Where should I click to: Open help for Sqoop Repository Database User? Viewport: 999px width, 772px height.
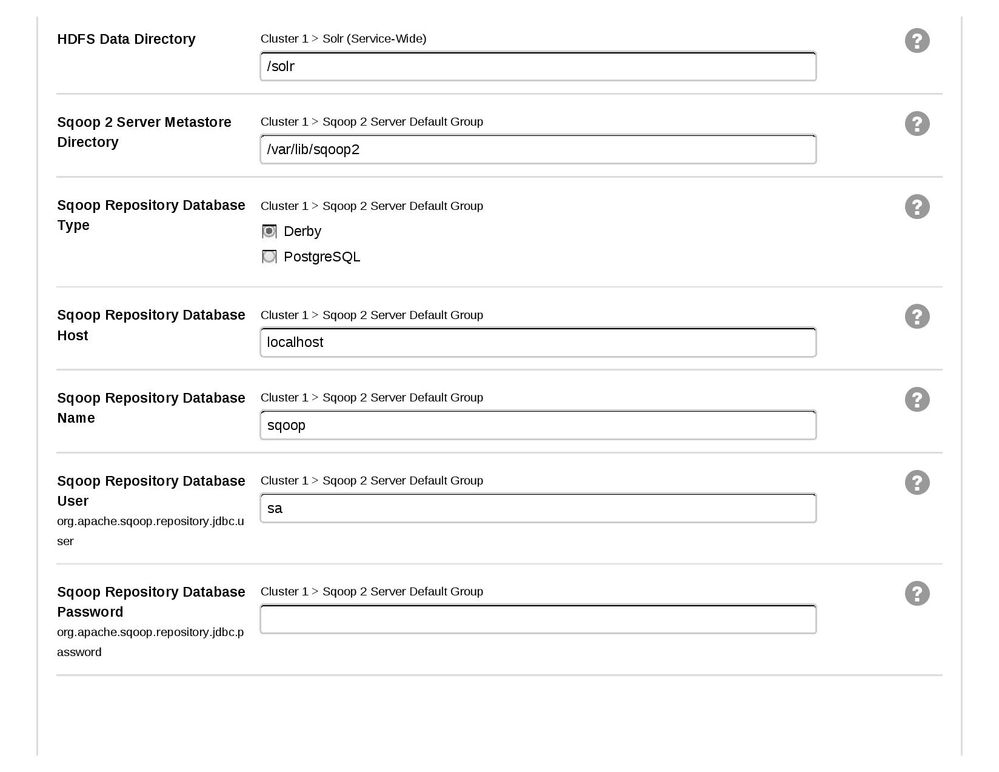click(916, 482)
